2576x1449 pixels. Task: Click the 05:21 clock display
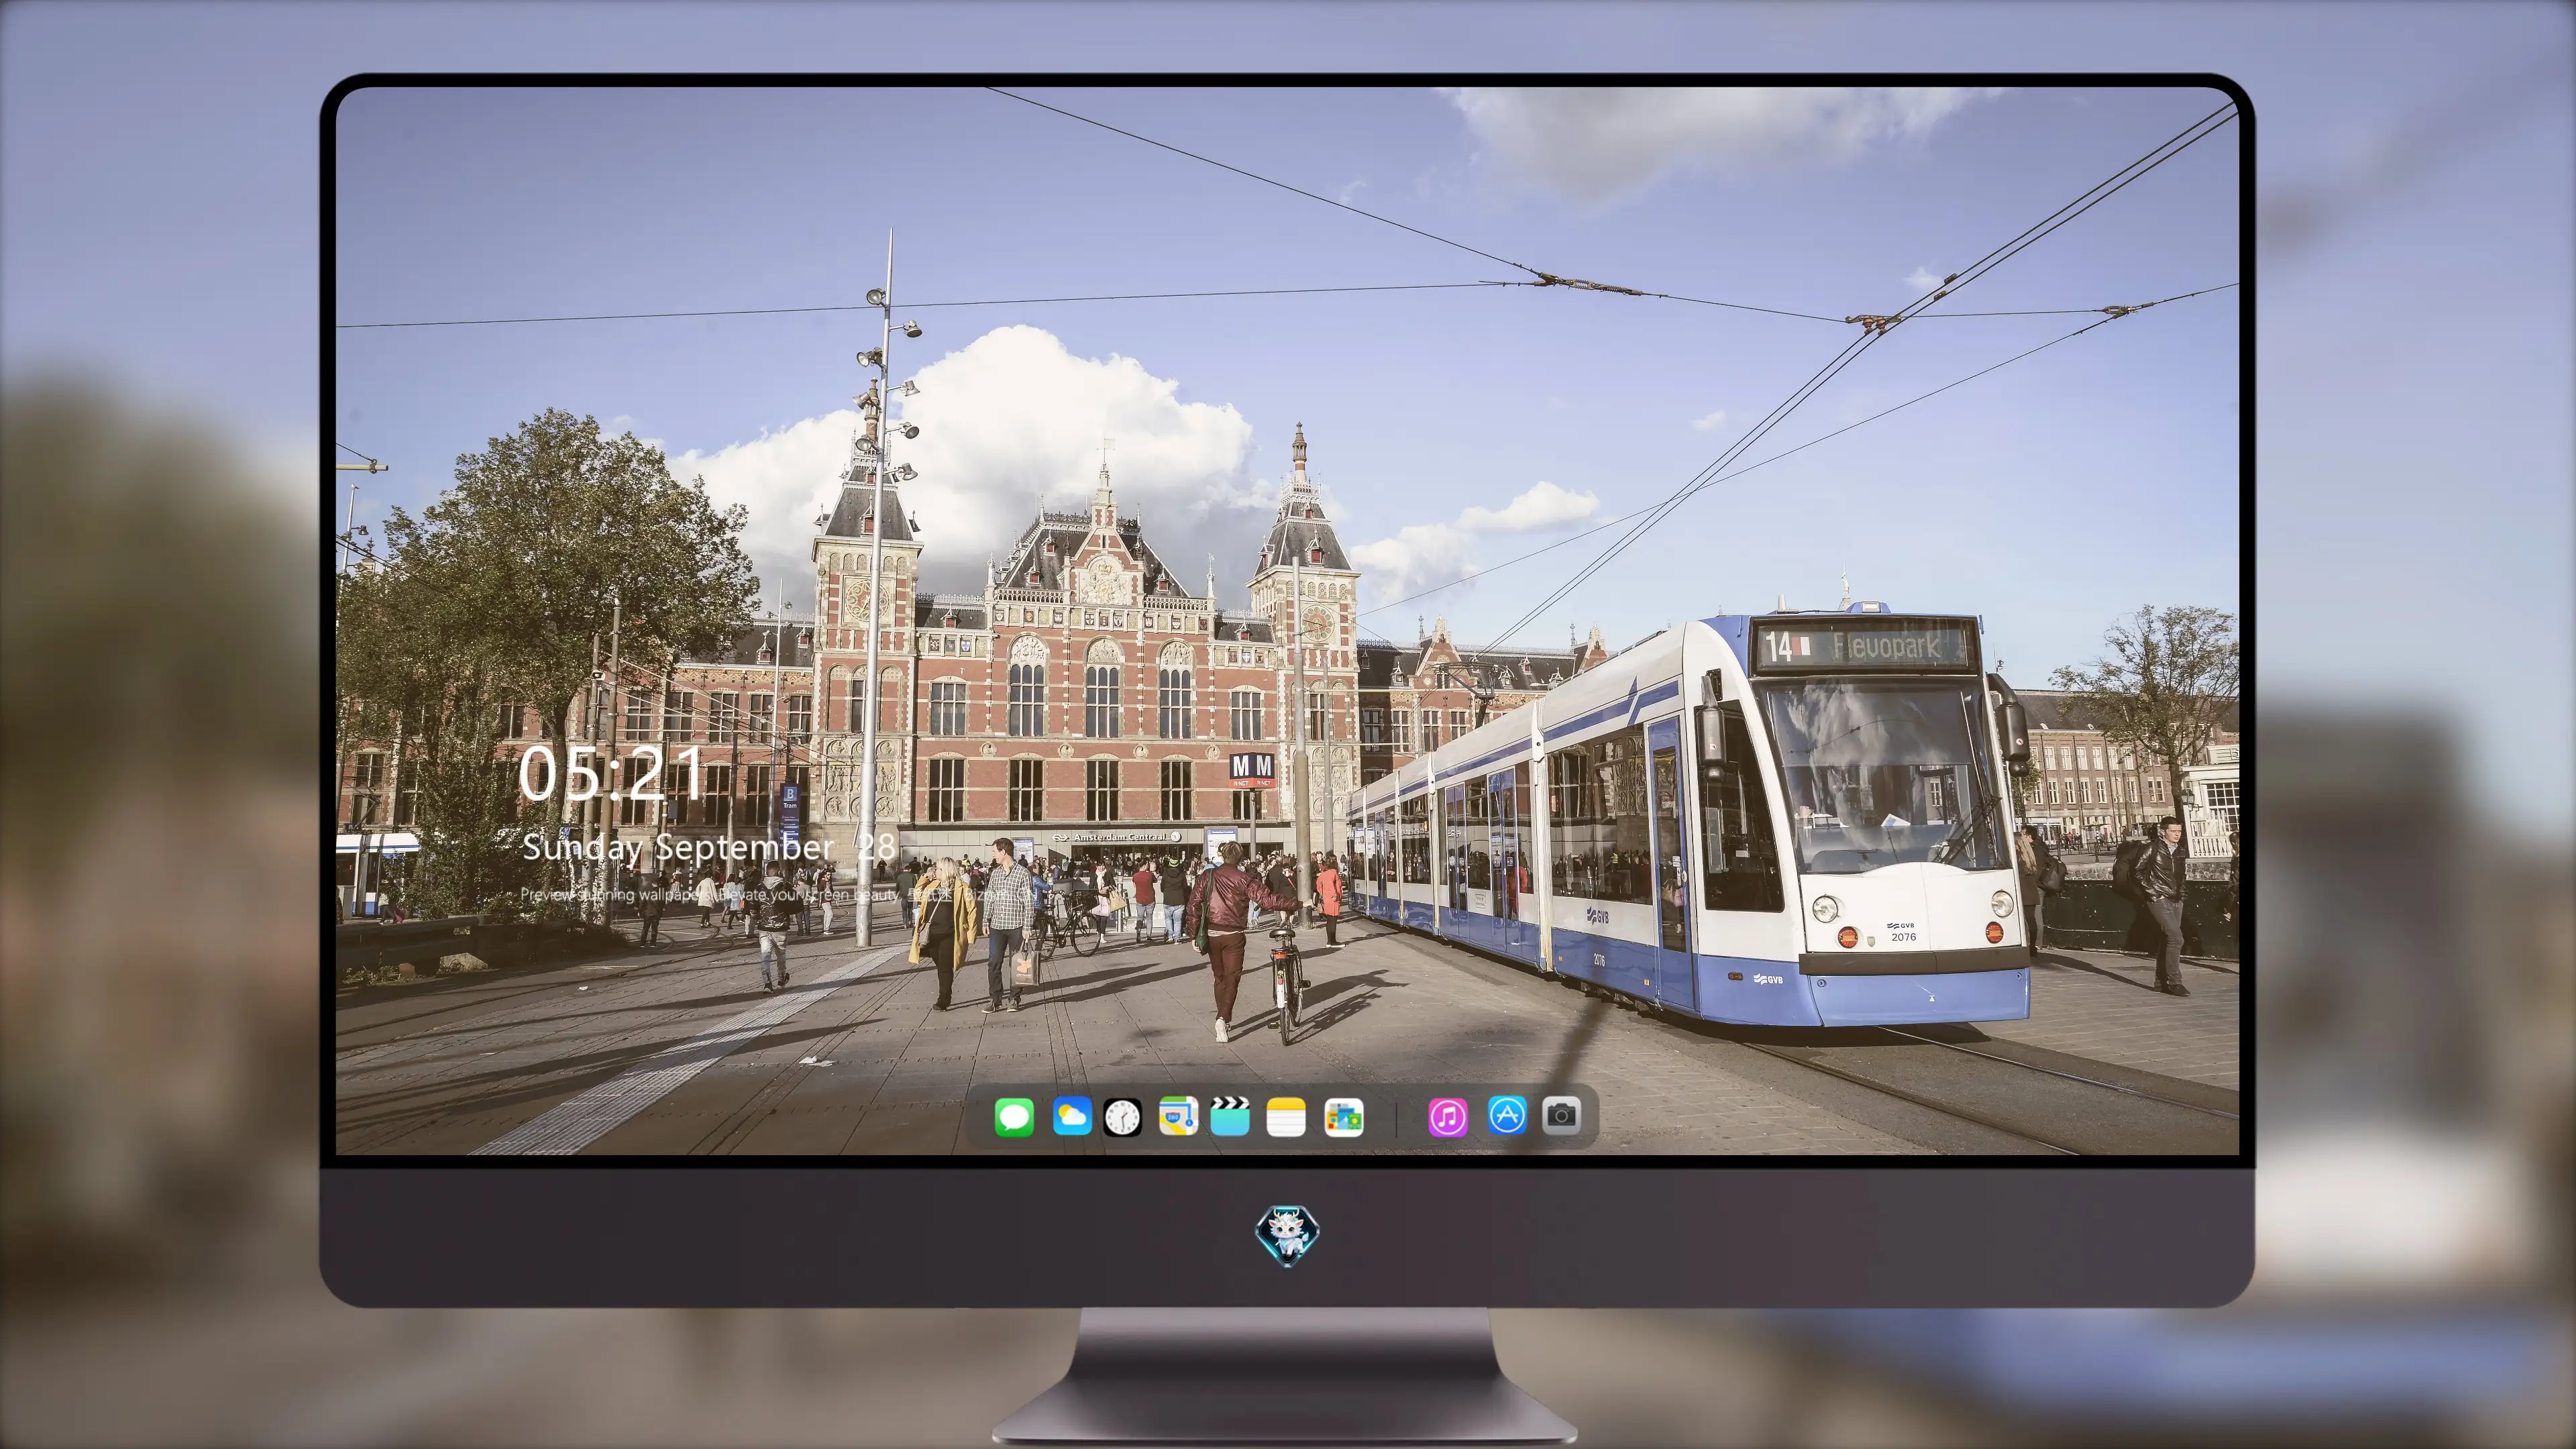611,773
